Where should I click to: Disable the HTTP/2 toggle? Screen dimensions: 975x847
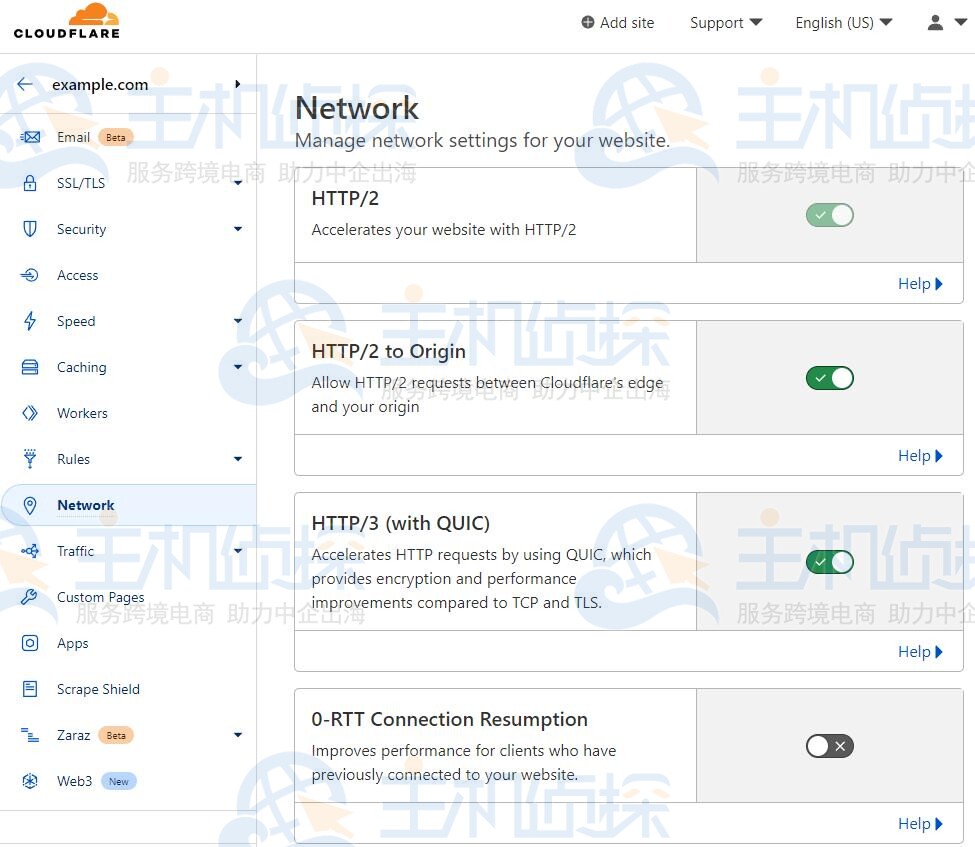829,215
